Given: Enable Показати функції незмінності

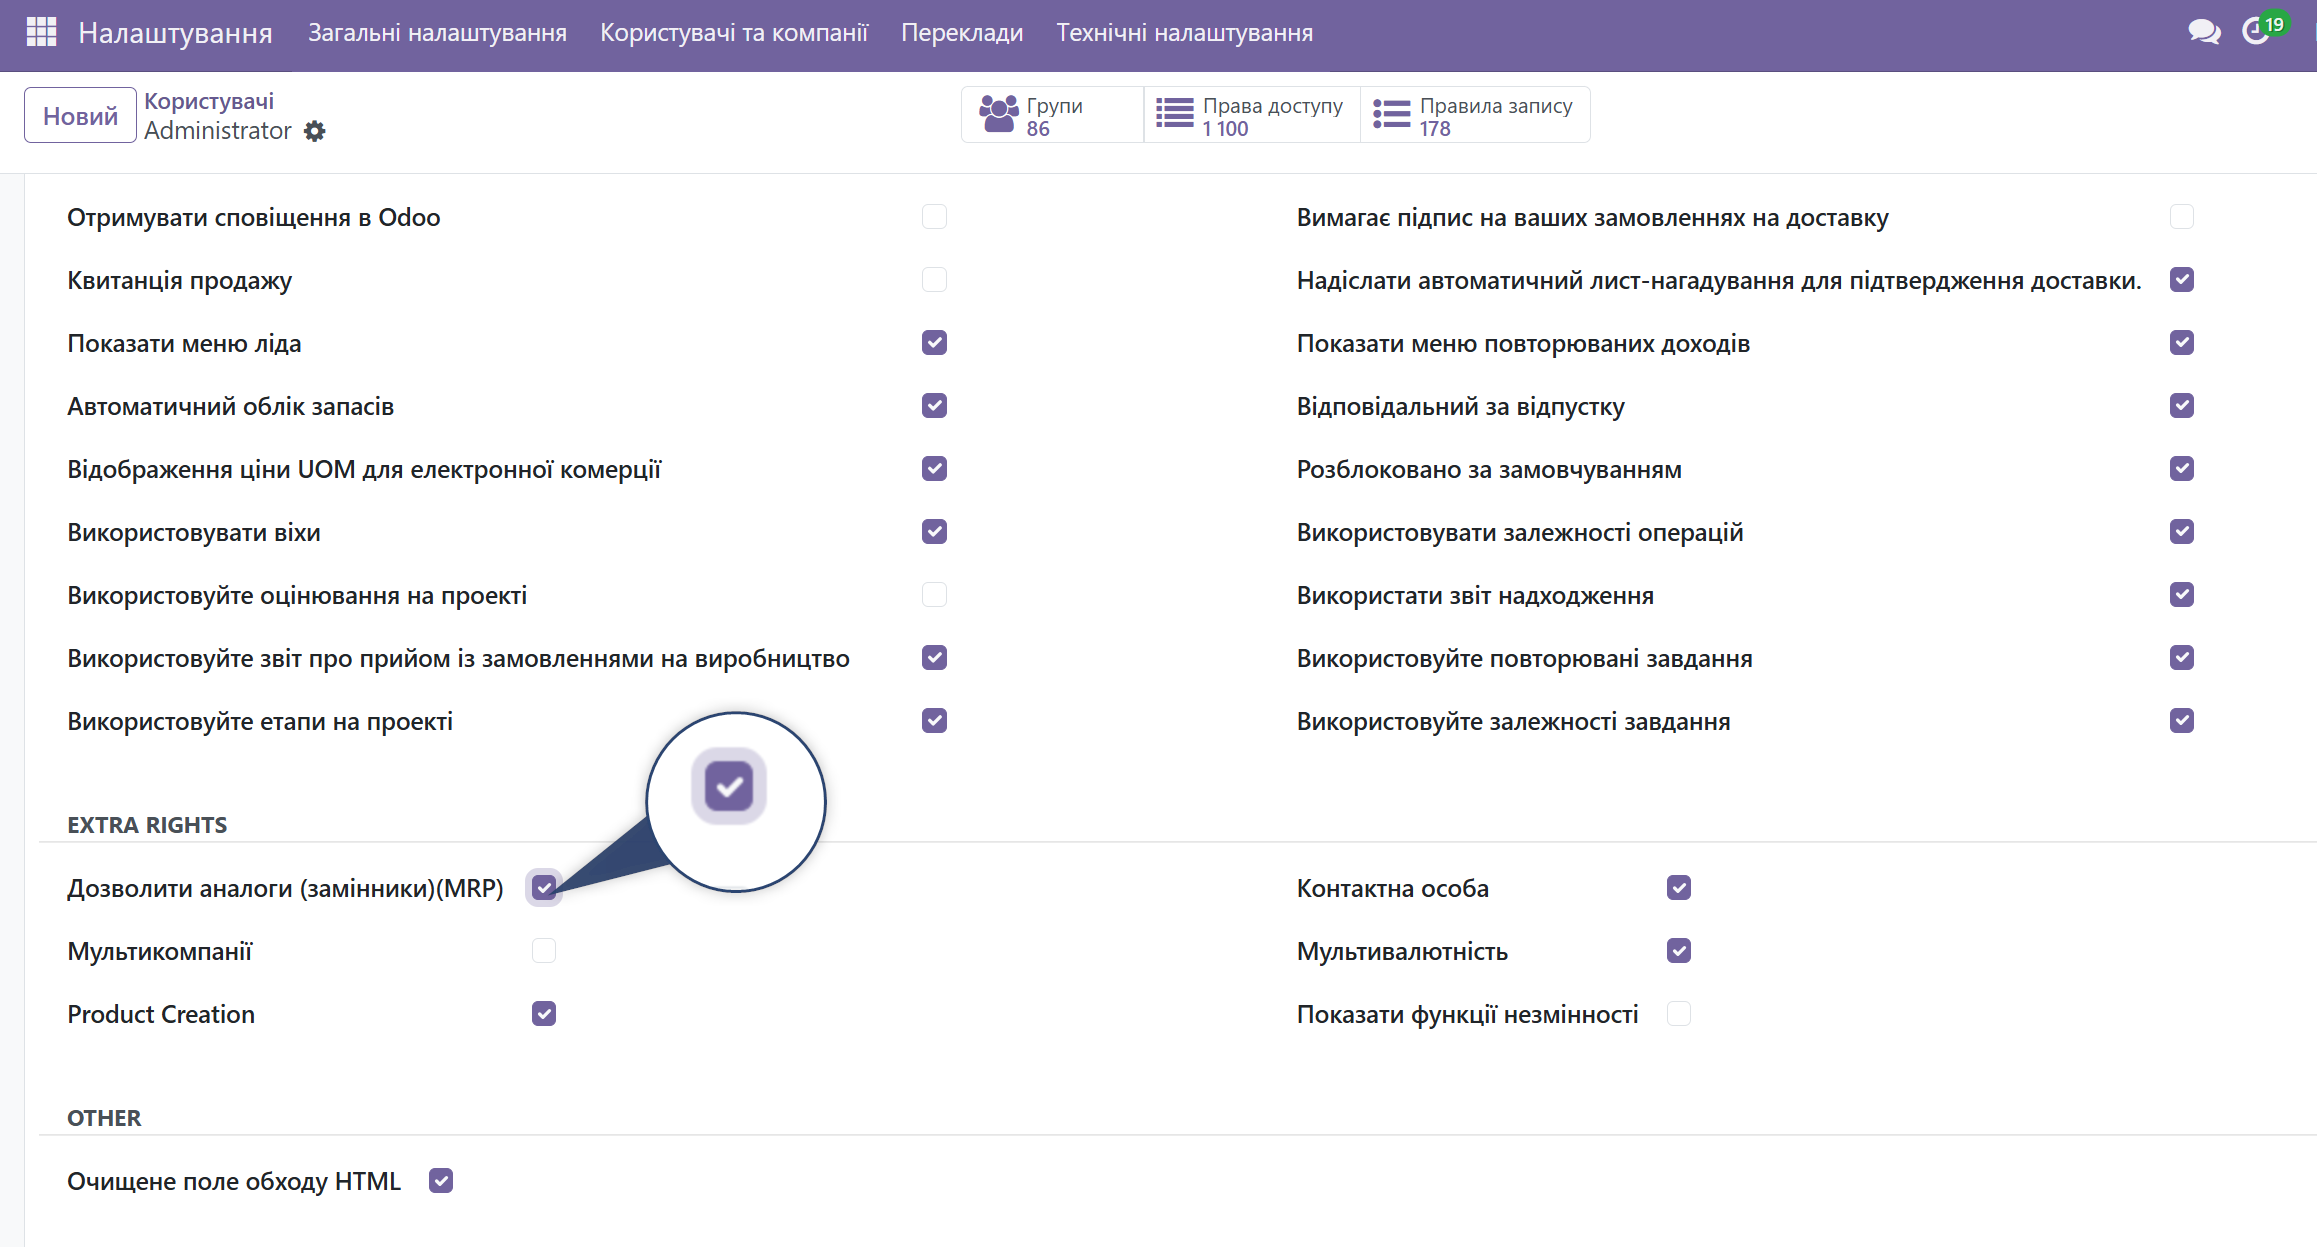Looking at the screenshot, I should [1679, 1014].
